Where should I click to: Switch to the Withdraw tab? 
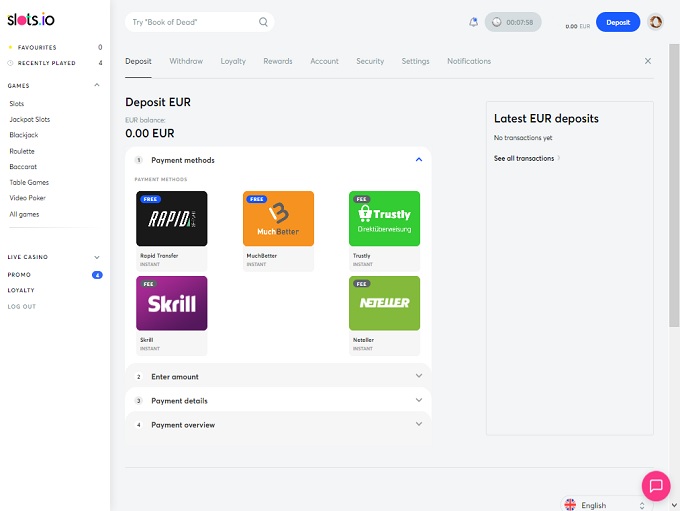pyautogui.click(x=186, y=61)
